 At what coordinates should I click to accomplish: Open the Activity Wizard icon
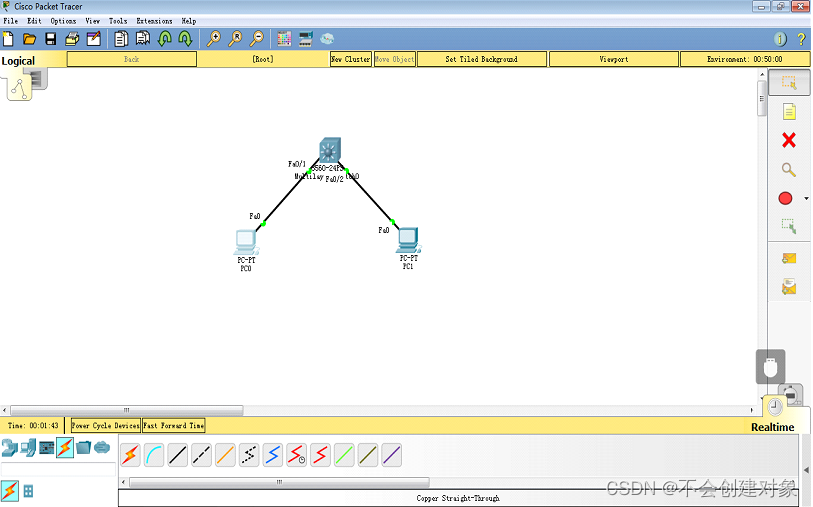[94, 39]
